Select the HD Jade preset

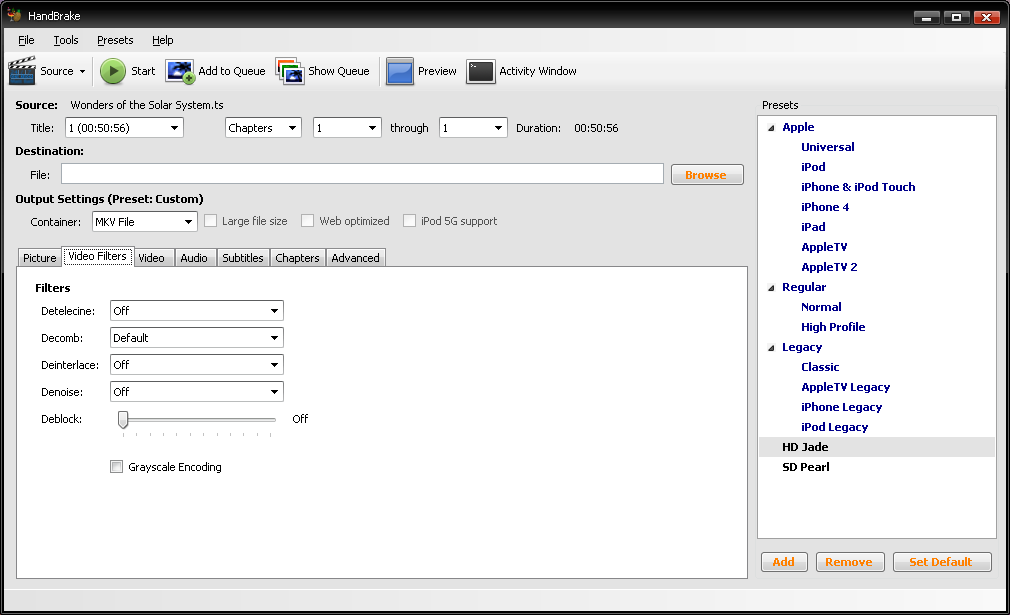805,446
